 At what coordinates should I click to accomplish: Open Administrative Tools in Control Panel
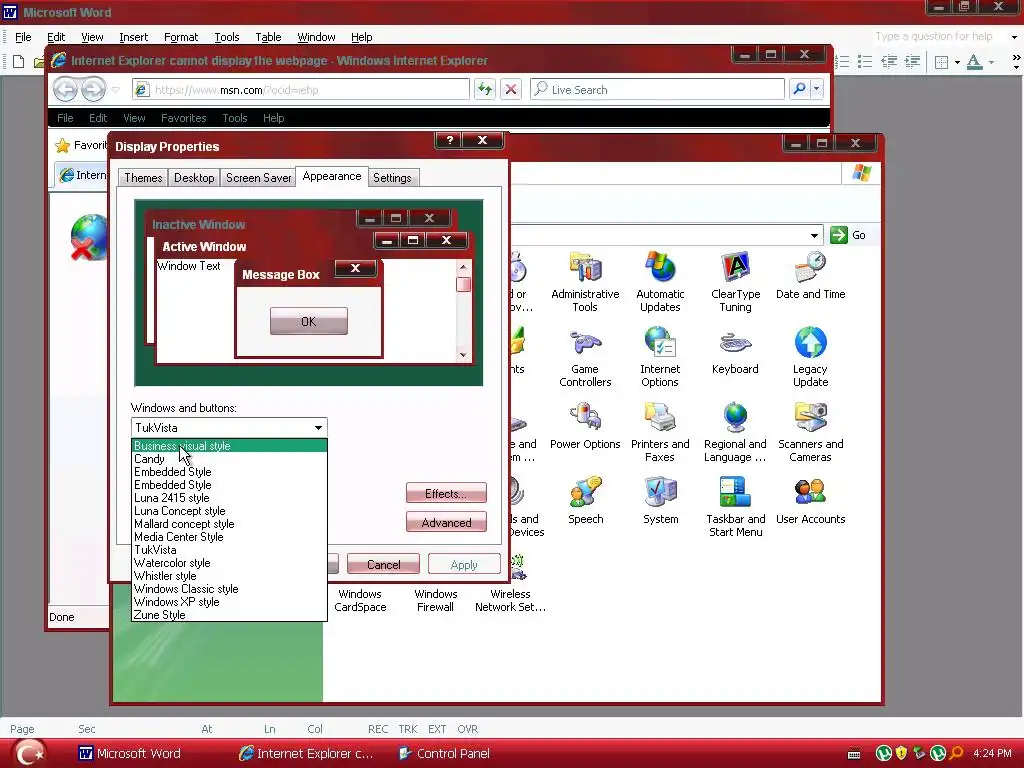585,282
